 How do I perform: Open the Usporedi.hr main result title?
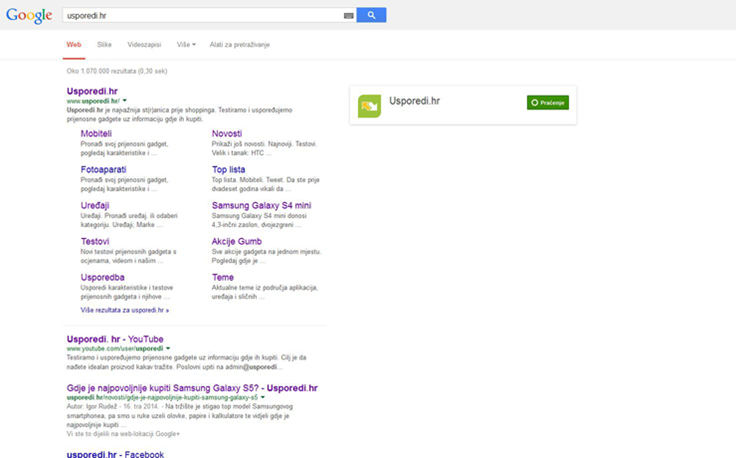92,91
